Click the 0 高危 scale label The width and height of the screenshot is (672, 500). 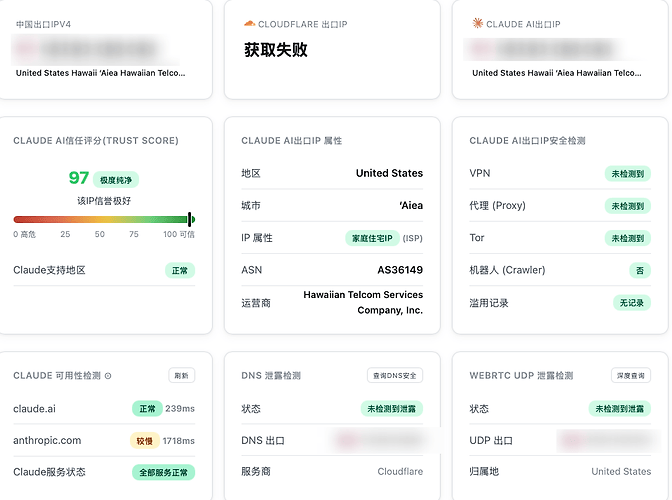[x=24, y=234]
